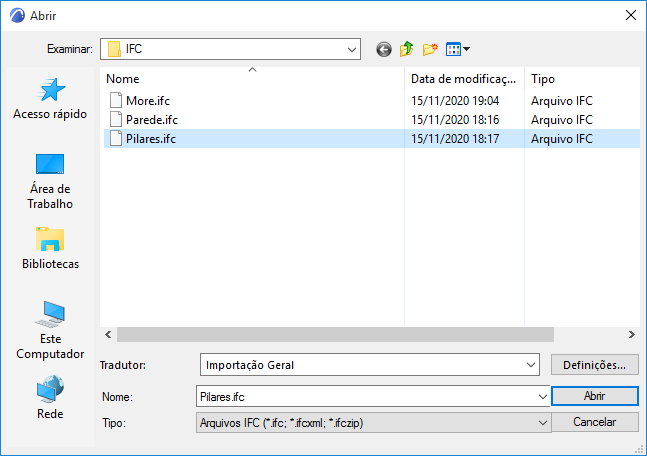Click the scroll left arrow

pyautogui.click(x=108, y=335)
